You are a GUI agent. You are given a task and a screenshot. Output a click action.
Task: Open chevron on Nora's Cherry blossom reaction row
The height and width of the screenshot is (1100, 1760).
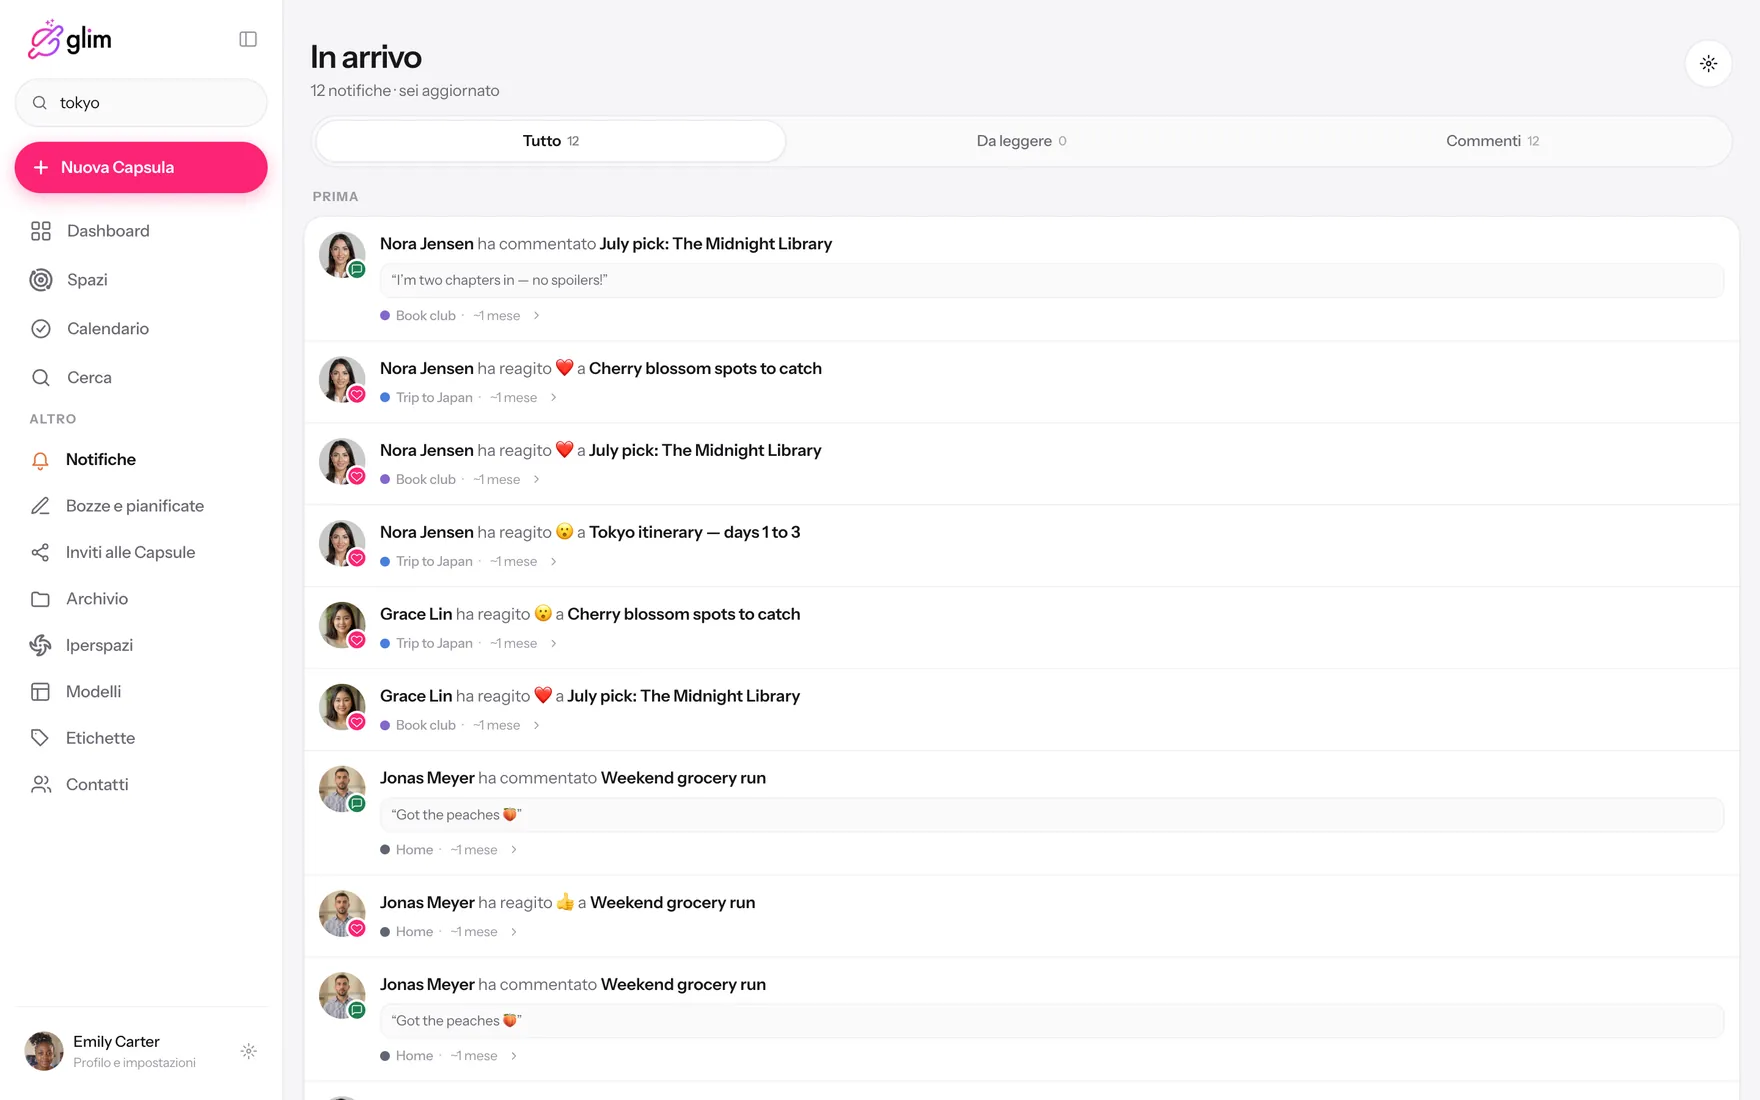(x=554, y=398)
